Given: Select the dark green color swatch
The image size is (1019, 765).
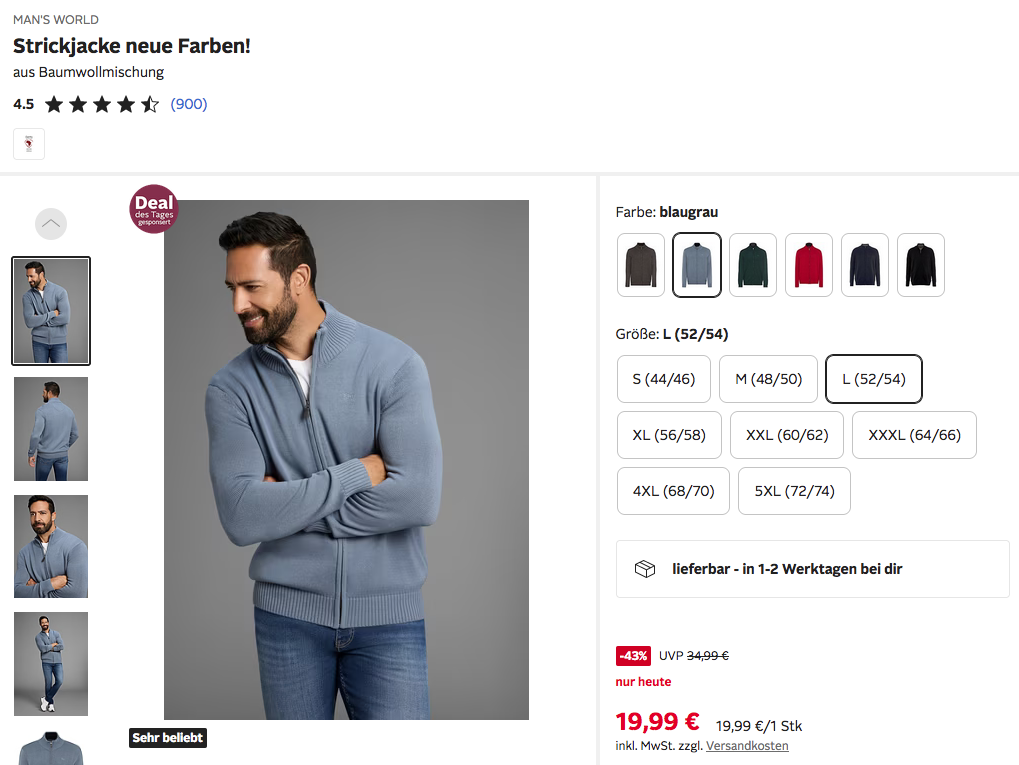Looking at the screenshot, I should pos(753,265).
